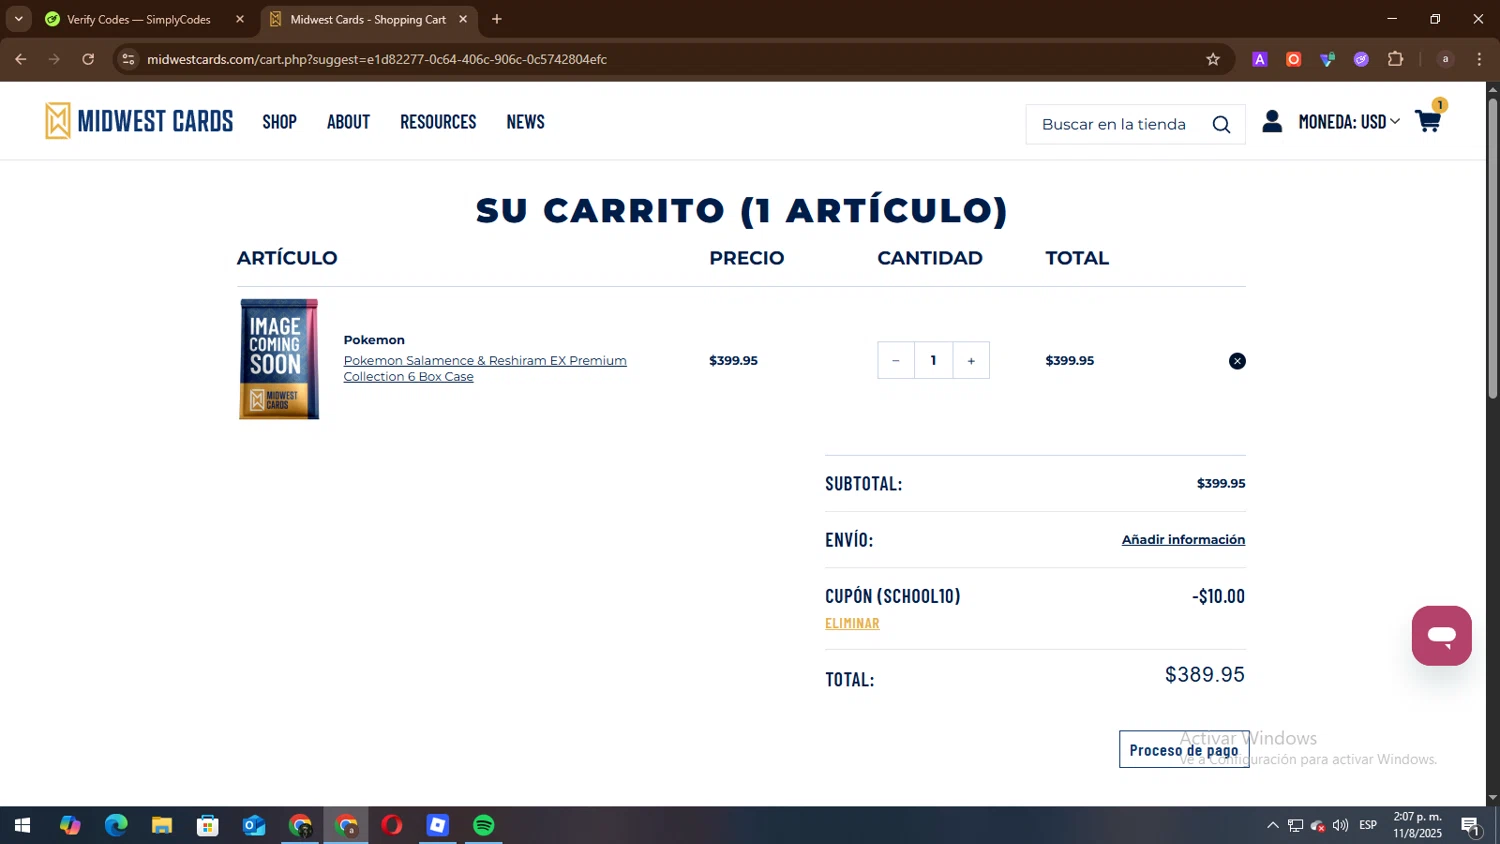Open Outlook from the taskbar
This screenshot has height=844, width=1500.
(x=254, y=825)
